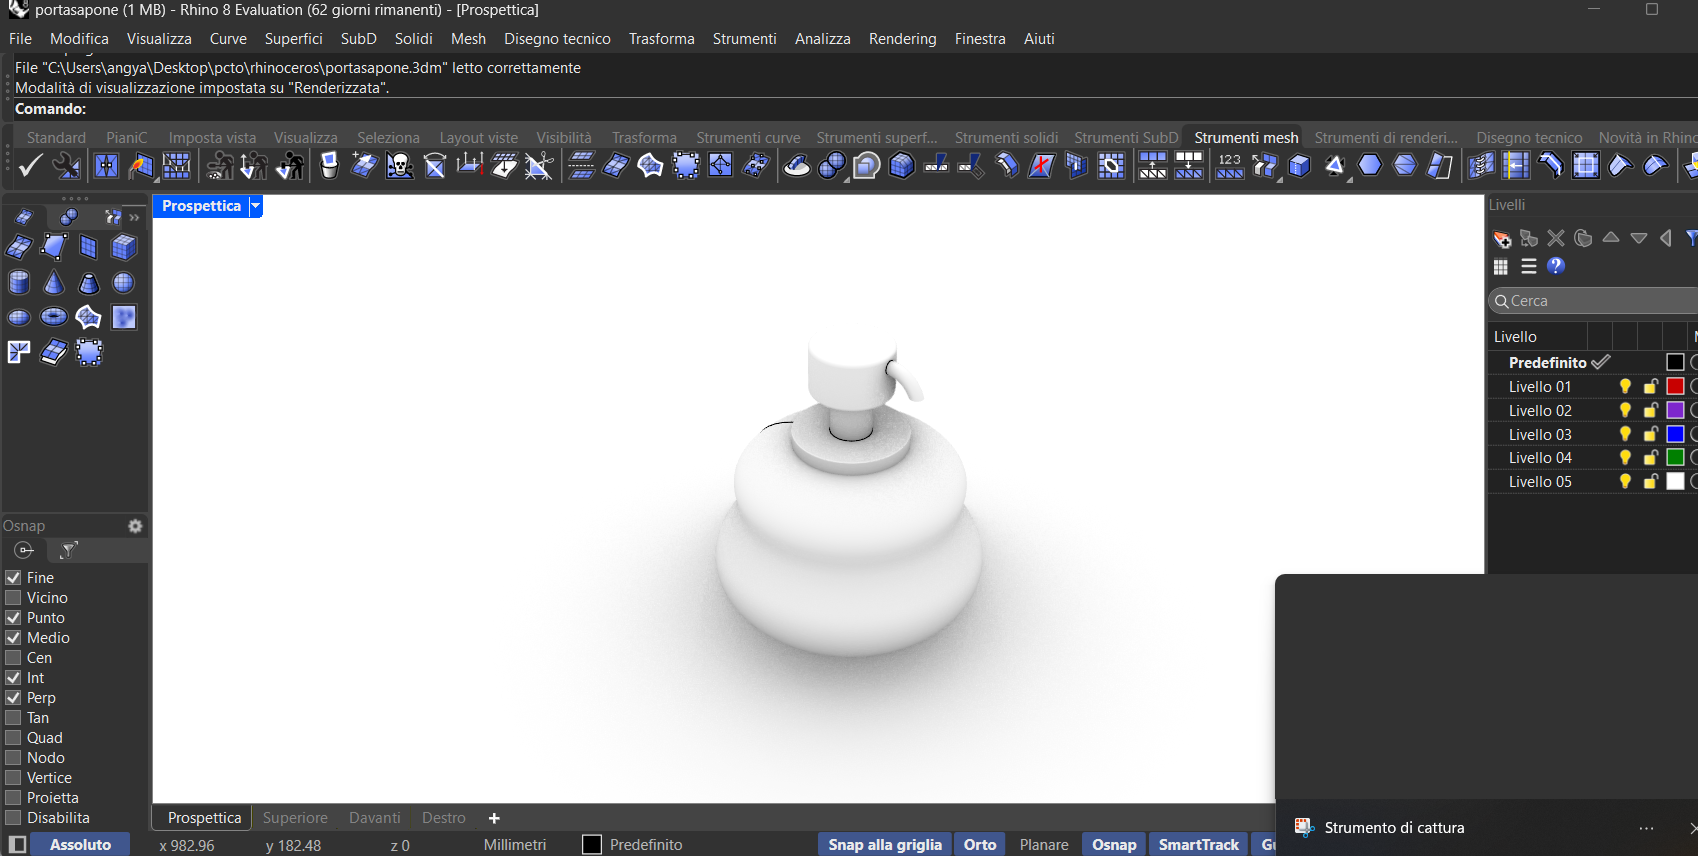This screenshot has width=1698, height=856.
Task: Expand the left toolbar overflow chevrons
Action: (x=135, y=218)
